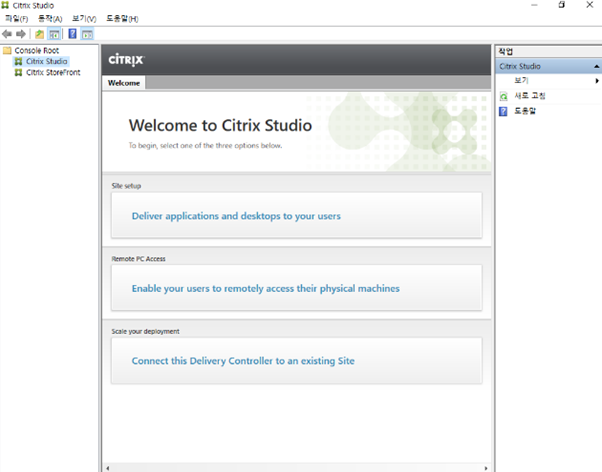Viewport: 602px width, 472px height.
Task: Open the 보기(V) menu
Action: click(x=84, y=18)
